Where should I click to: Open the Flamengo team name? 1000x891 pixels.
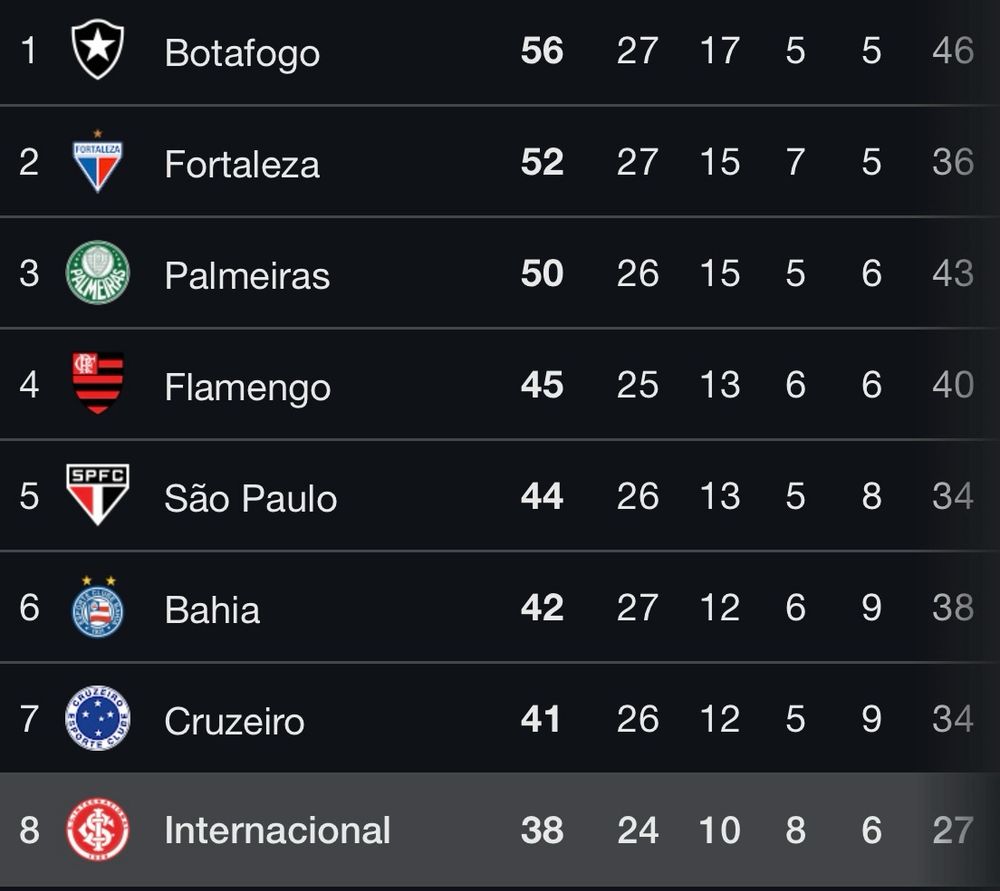(x=247, y=388)
